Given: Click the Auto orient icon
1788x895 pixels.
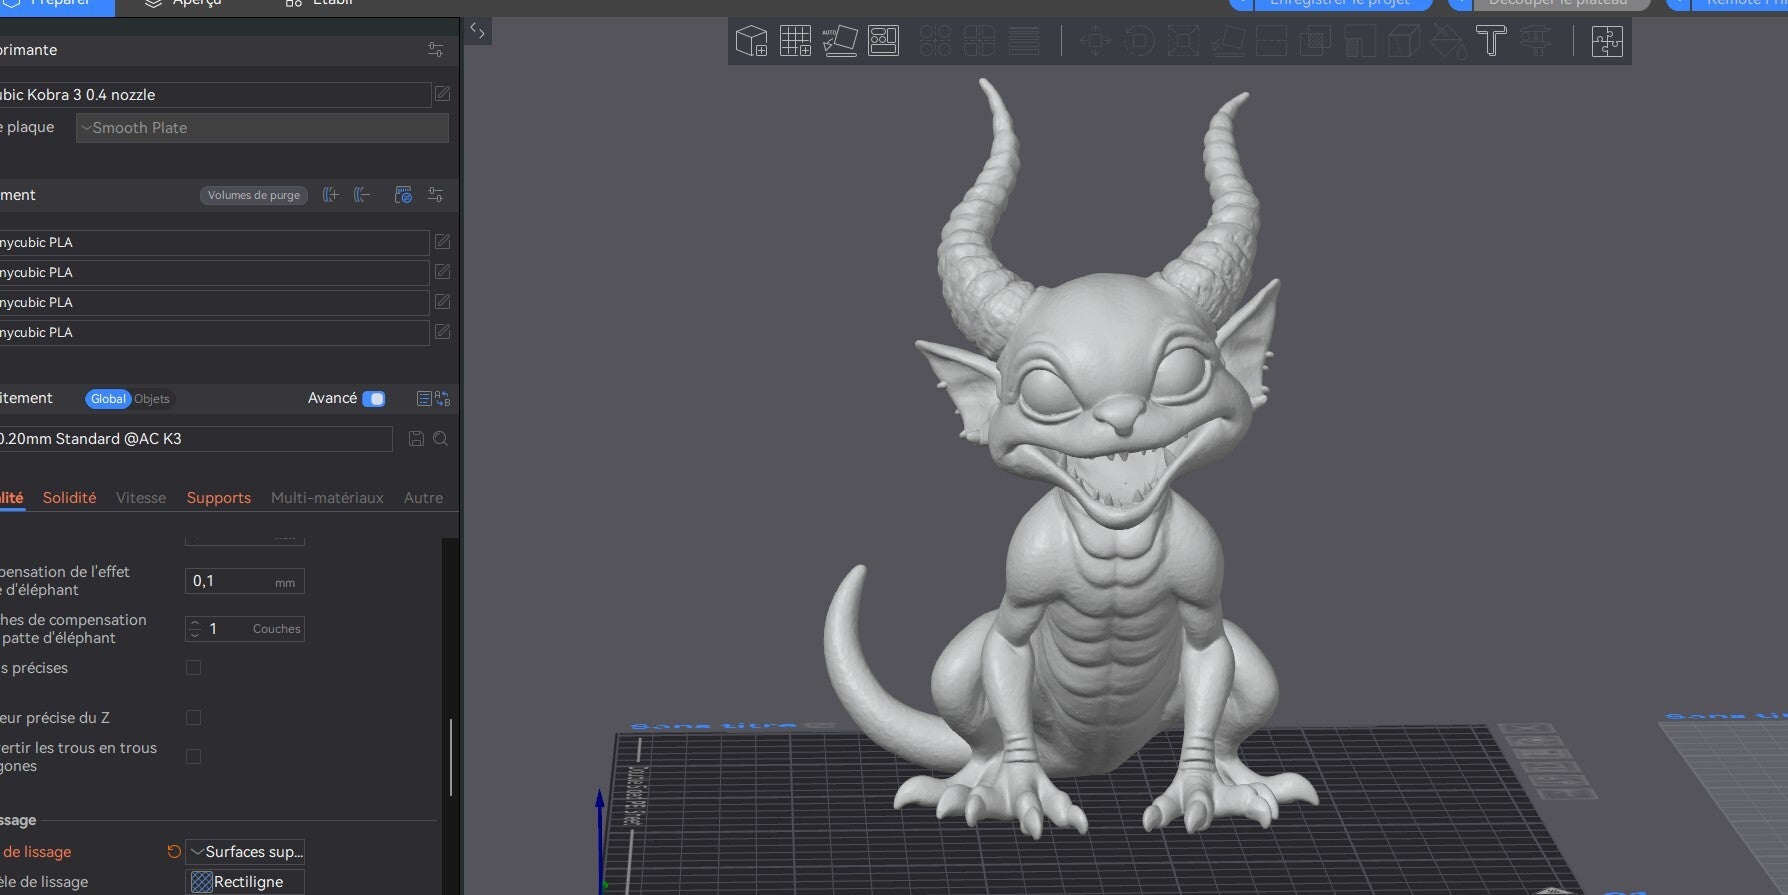Looking at the screenshot, I should click(839, 41).
